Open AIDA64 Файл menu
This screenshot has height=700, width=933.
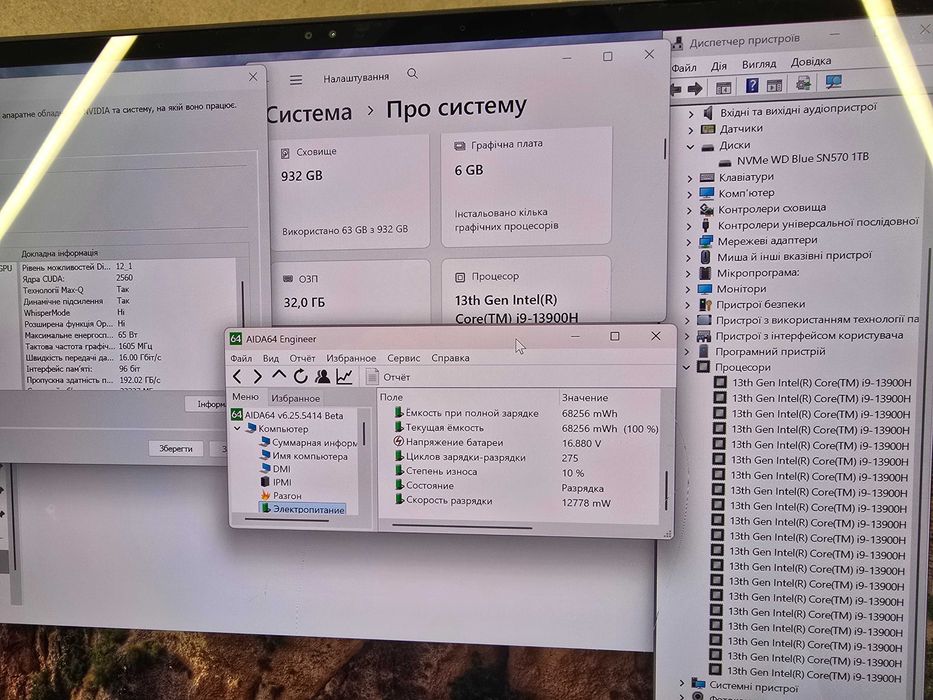[x=241, y=358]
